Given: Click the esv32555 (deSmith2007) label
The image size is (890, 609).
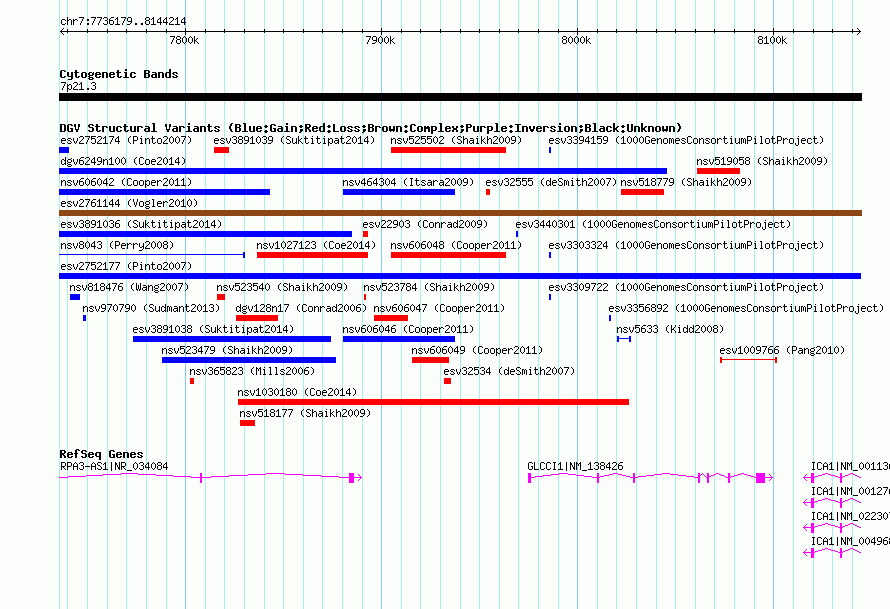Looking at the screenshot, I should 551,182.
